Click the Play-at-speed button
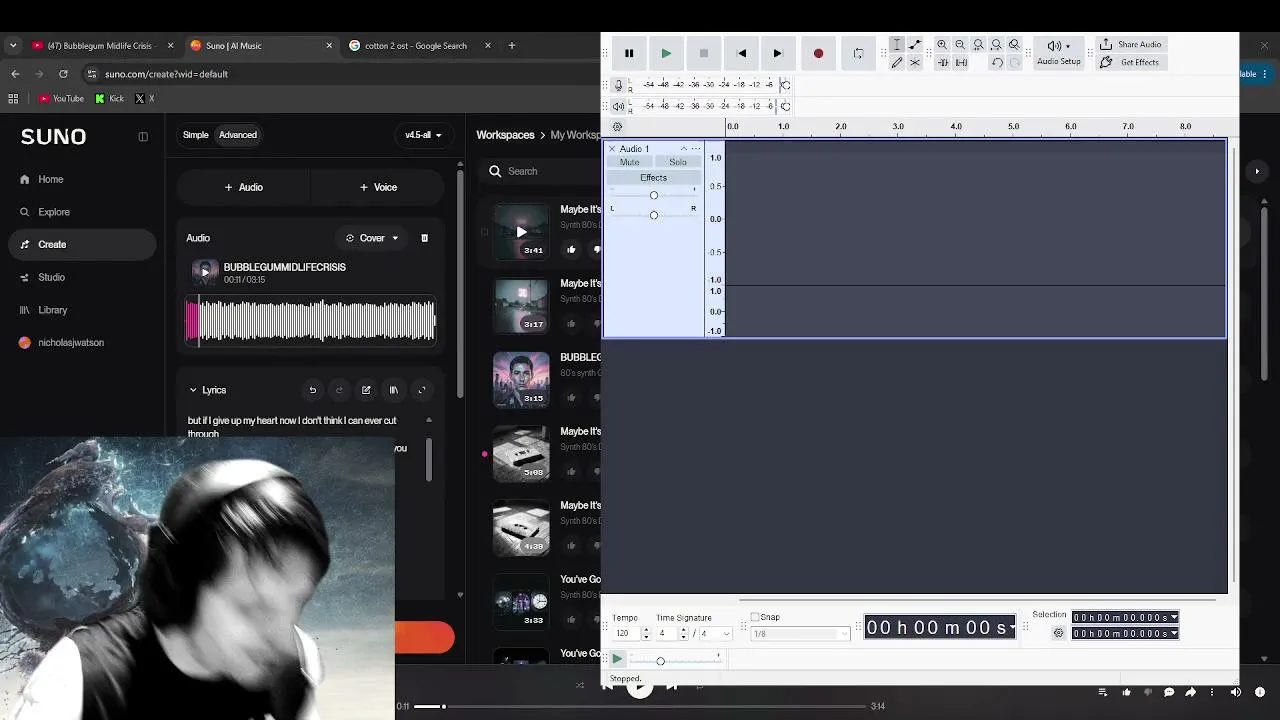This screenshot has height=720, width=1280. (x=617, y=660)
